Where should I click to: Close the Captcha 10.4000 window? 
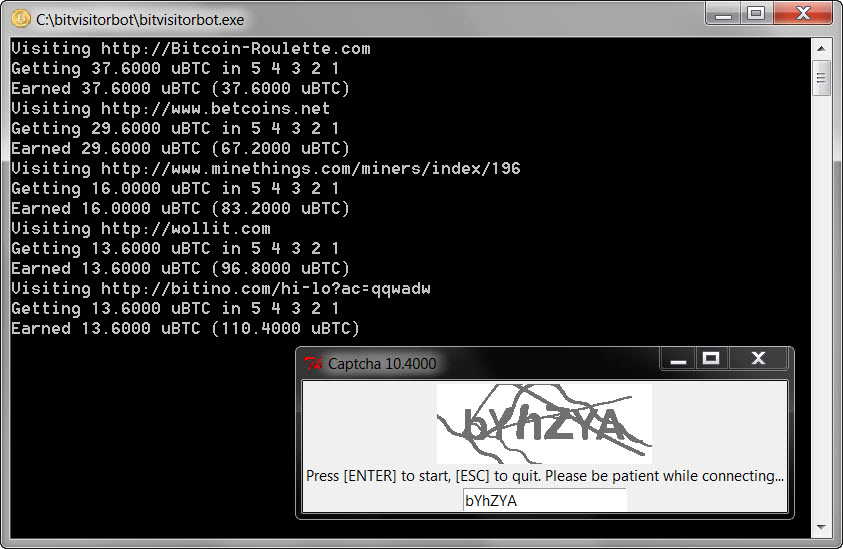[x=758, y=359]
